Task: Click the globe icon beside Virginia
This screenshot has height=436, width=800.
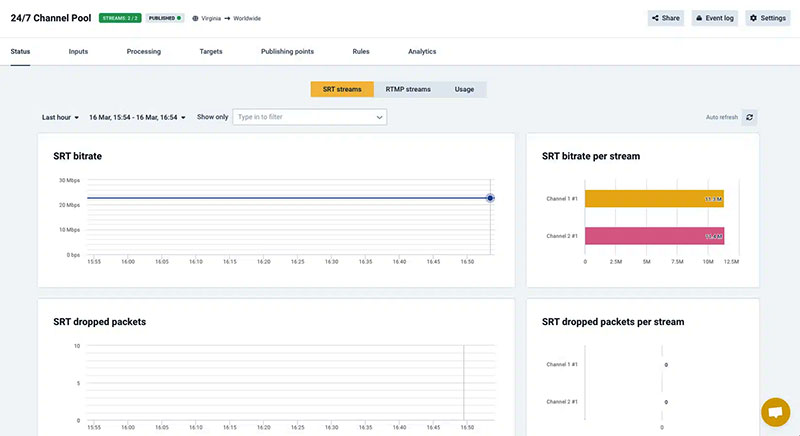Action: tap(195, 18)
